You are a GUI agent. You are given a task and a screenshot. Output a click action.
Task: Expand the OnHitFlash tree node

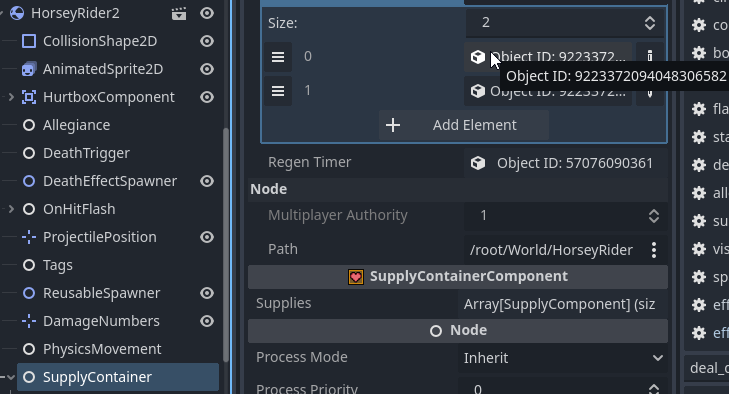click(x=11, y=209)
